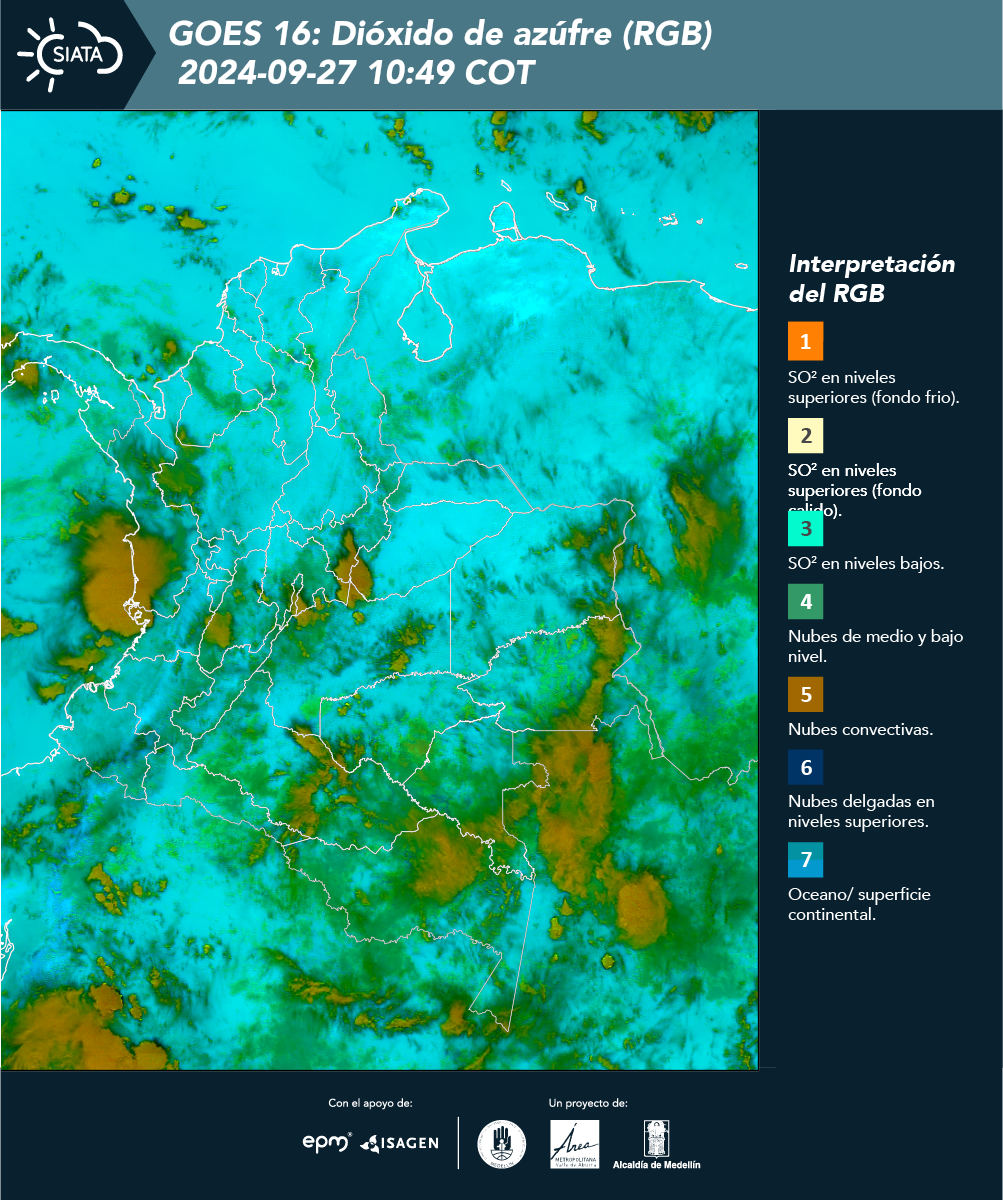Click the 'Un proyecto de:' label
This screenshot has height=1200, width=1003.
point(588,1103)
